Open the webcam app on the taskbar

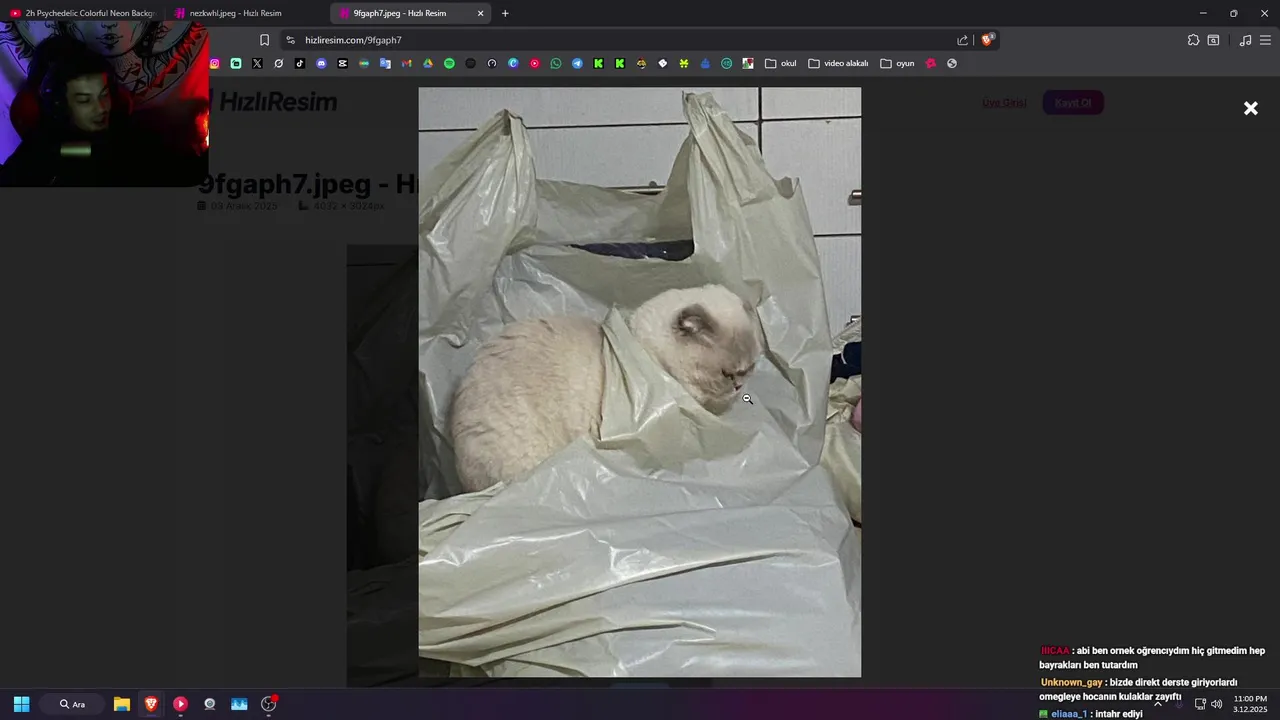tap(209, 704)
